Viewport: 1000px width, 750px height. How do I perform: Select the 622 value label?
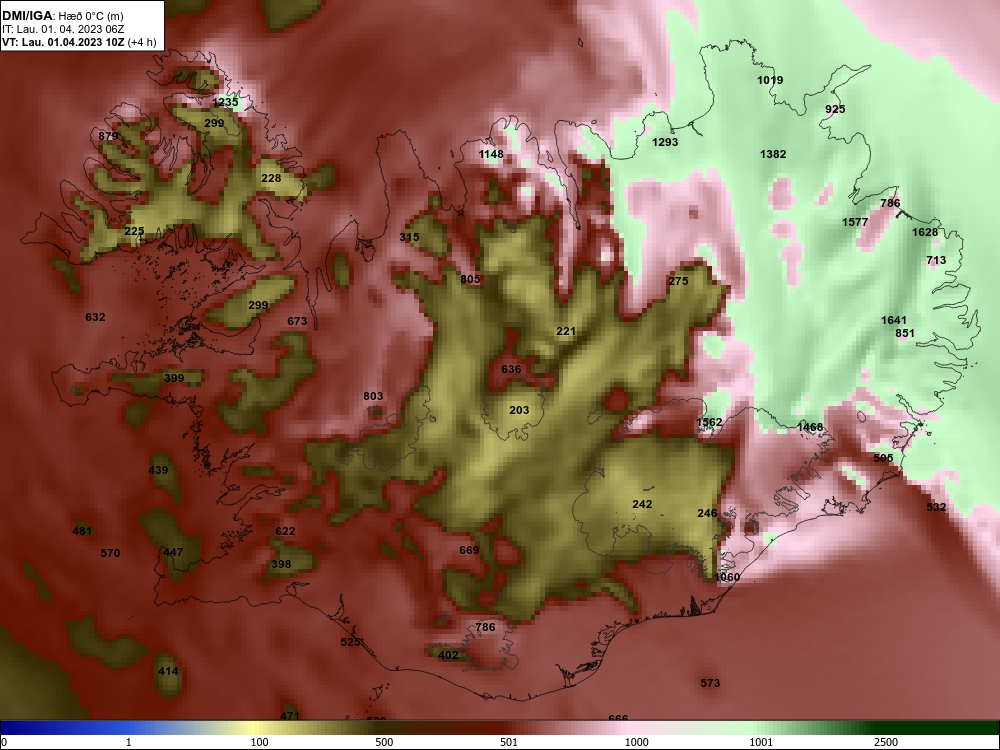coord(285,531)
